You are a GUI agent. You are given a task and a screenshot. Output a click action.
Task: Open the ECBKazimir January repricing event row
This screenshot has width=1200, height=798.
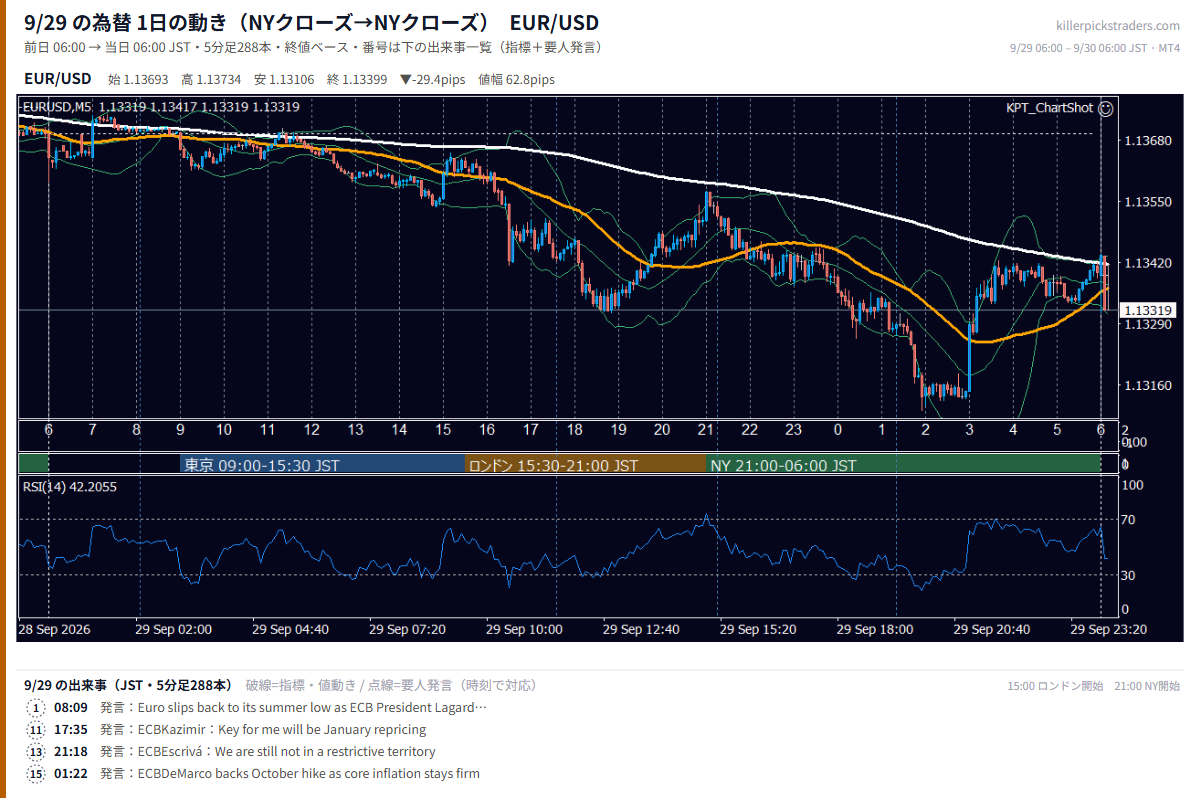pyautogui.click(x=228, y=730)
